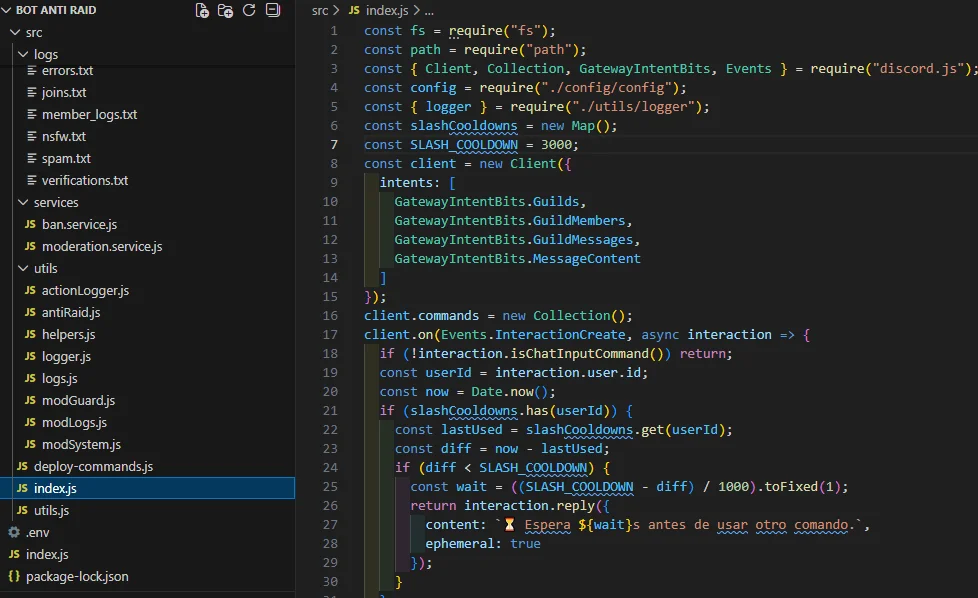Viewport: 978px width, 598px height.
Task: Click the line number 17 in the gutter
Action: click(x=331, y=334)
